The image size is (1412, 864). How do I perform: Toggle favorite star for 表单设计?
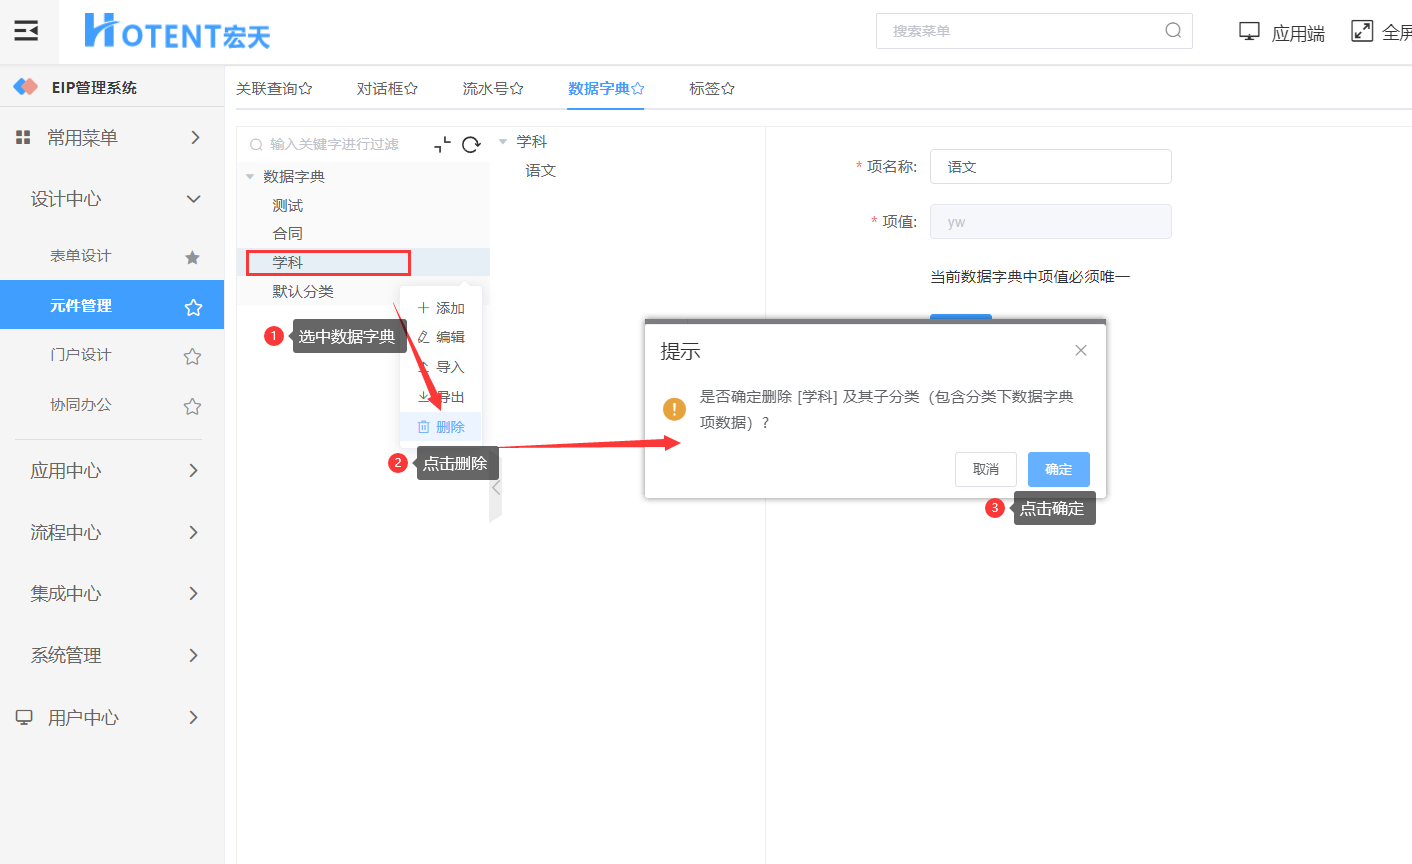pyautogui.click(x=192, y=258)
